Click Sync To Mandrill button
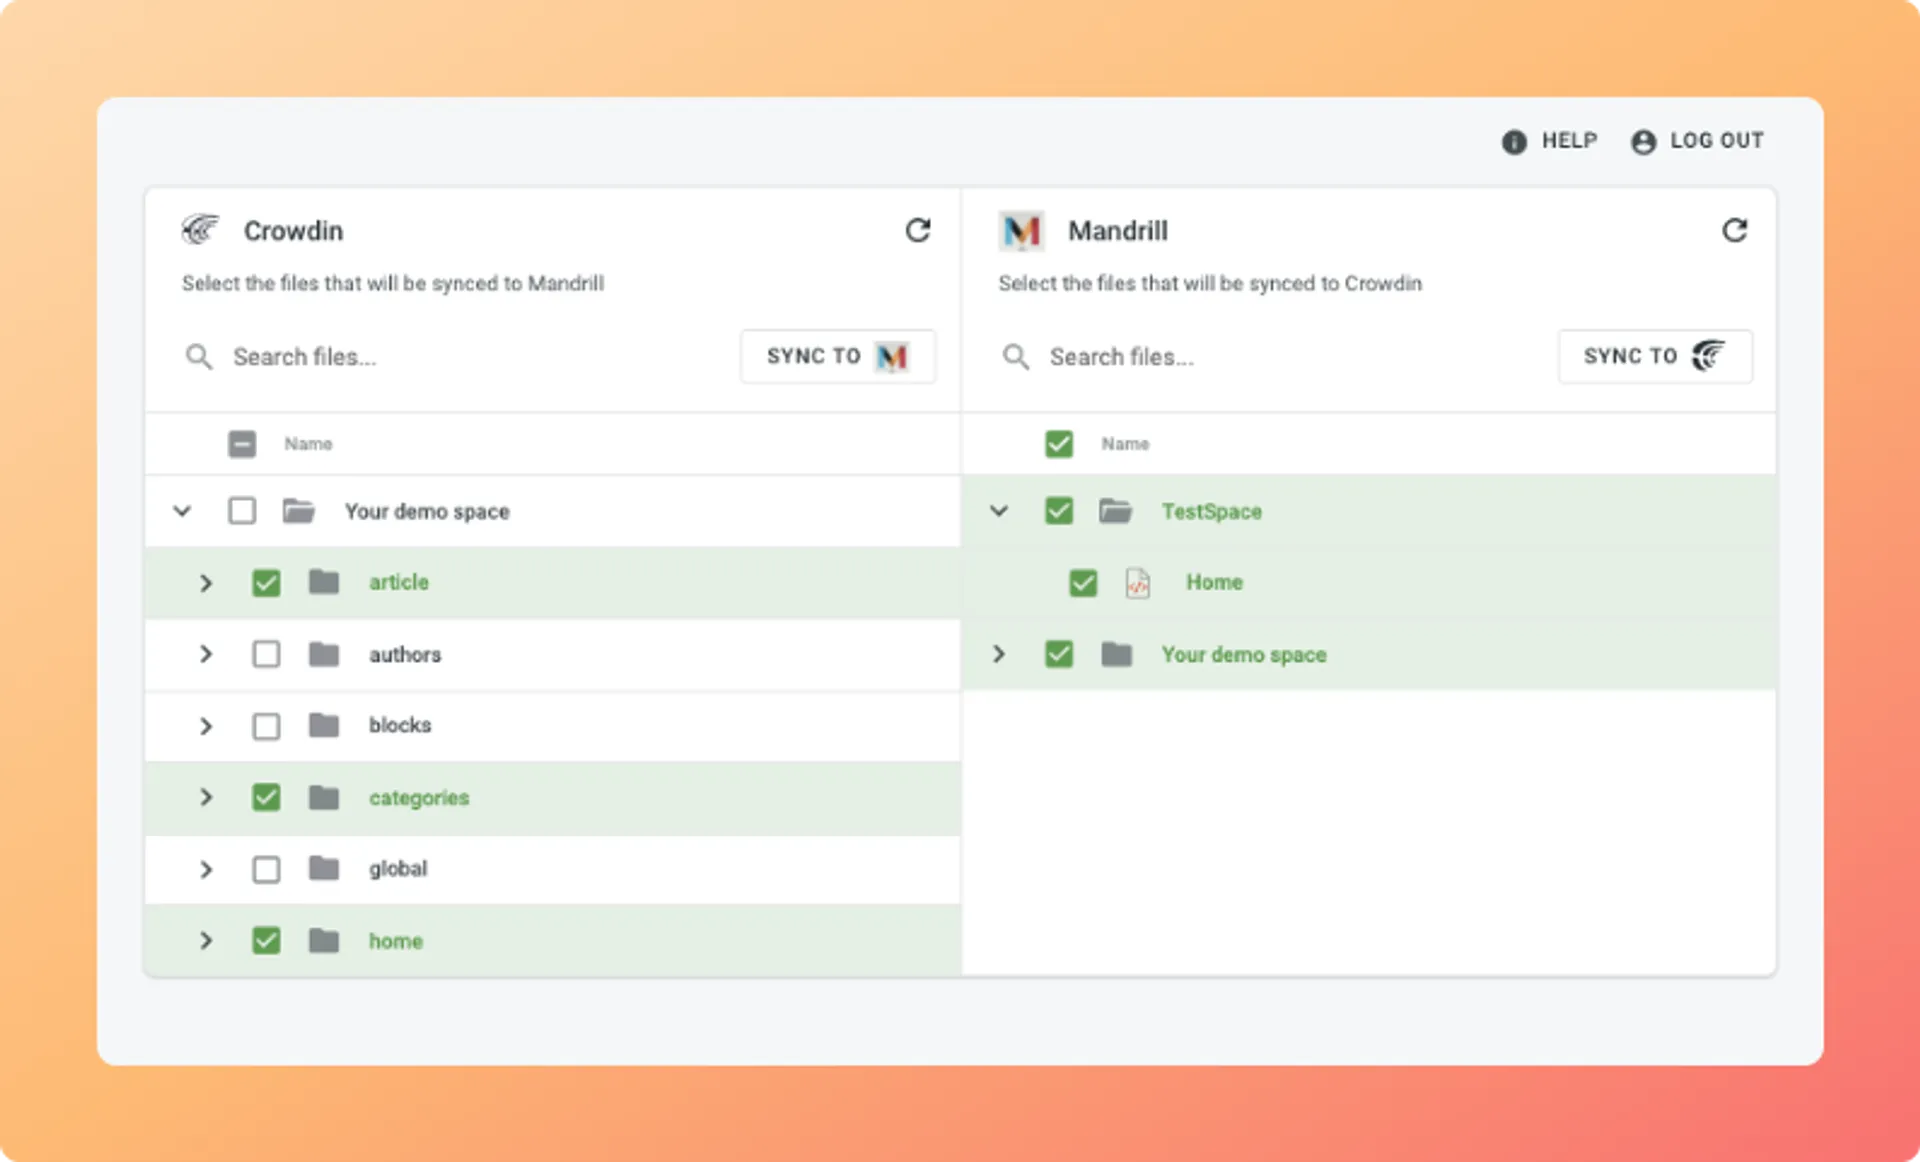This screenshot has height=1162, width=1920. pyautogui.click(x=837, y=356)
